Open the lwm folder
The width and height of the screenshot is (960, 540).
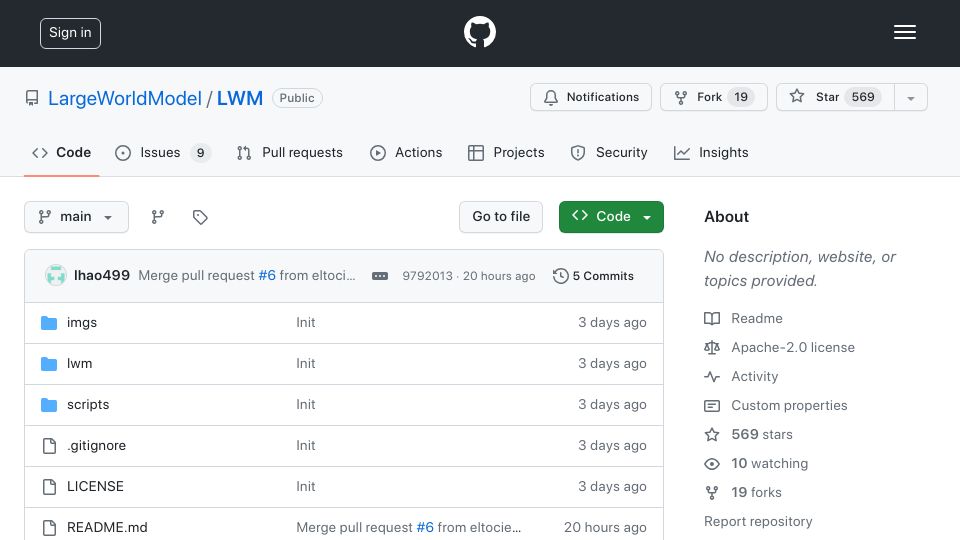(80, 364)
